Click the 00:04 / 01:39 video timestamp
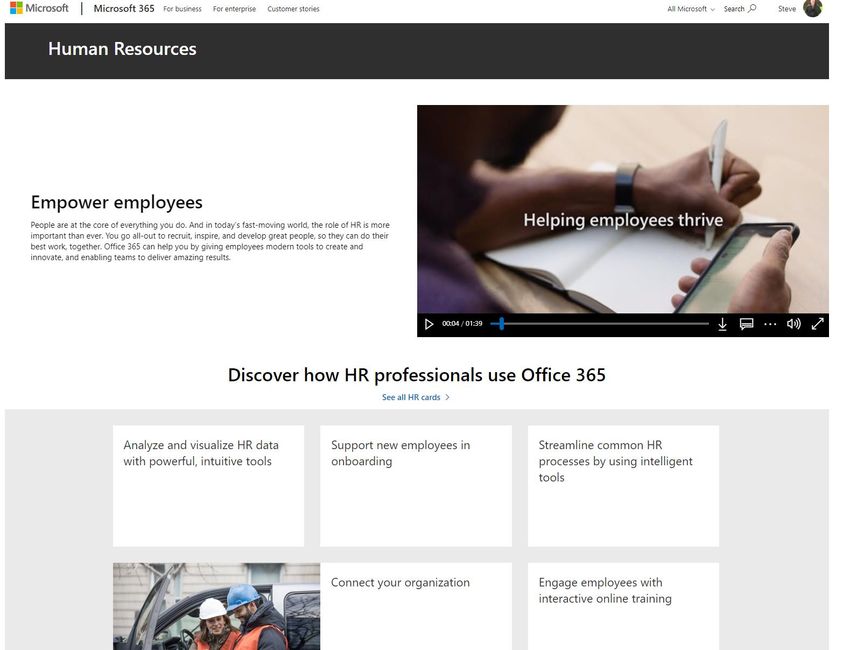850x650 pixels. 462,324
